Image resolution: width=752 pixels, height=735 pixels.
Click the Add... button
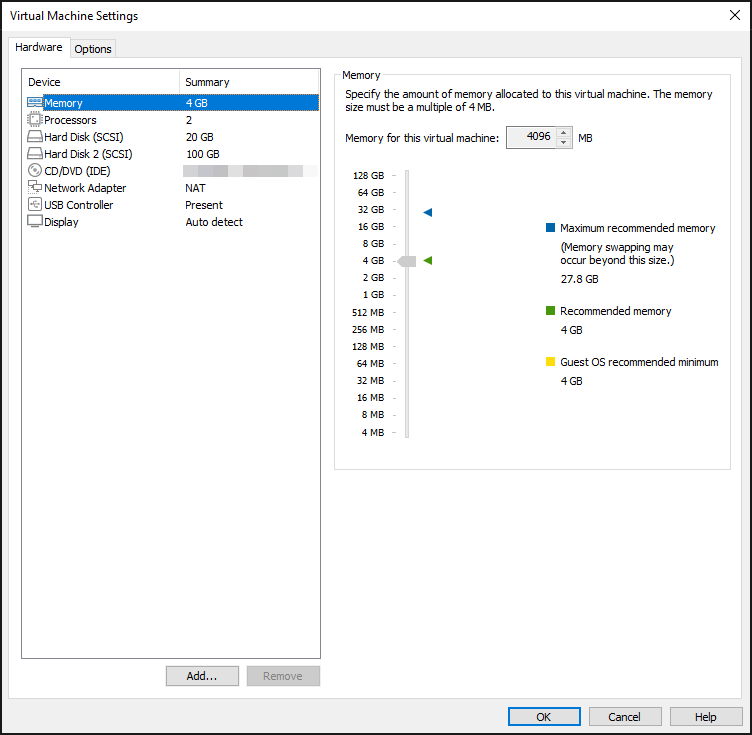(202, 676)
